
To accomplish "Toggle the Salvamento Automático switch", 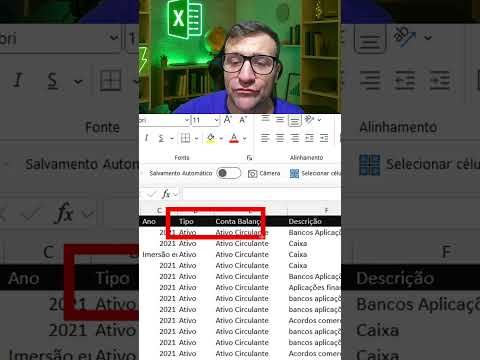I will [x=228, y=173].
